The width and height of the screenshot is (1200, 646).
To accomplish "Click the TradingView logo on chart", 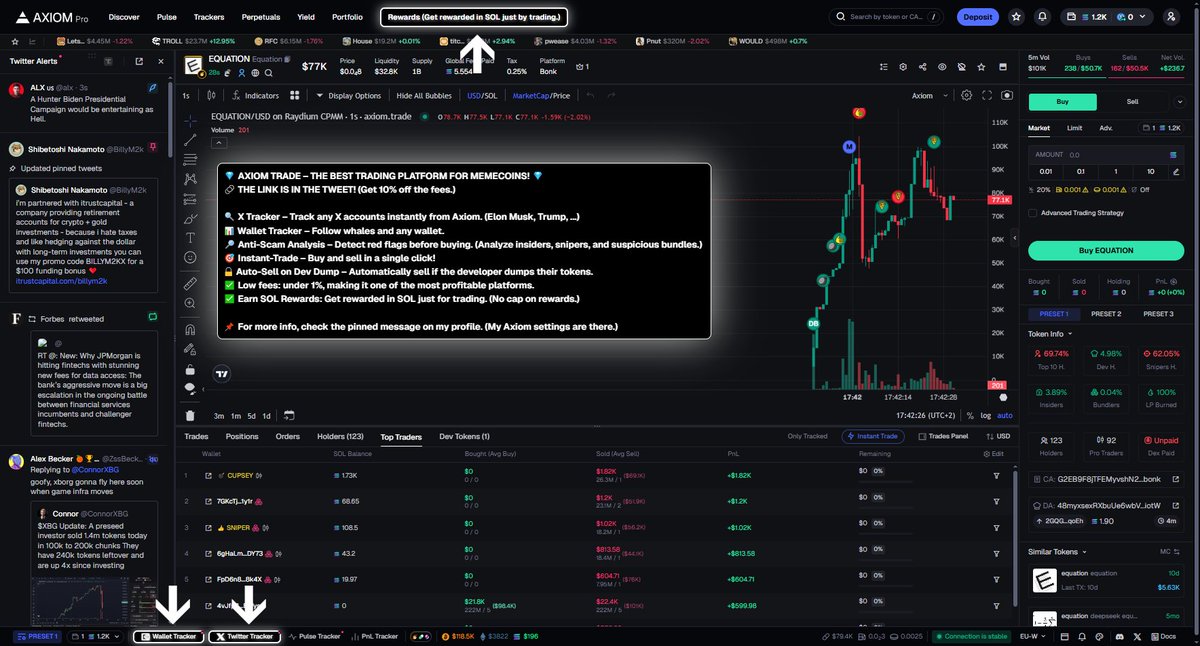I will click(223, 375).
